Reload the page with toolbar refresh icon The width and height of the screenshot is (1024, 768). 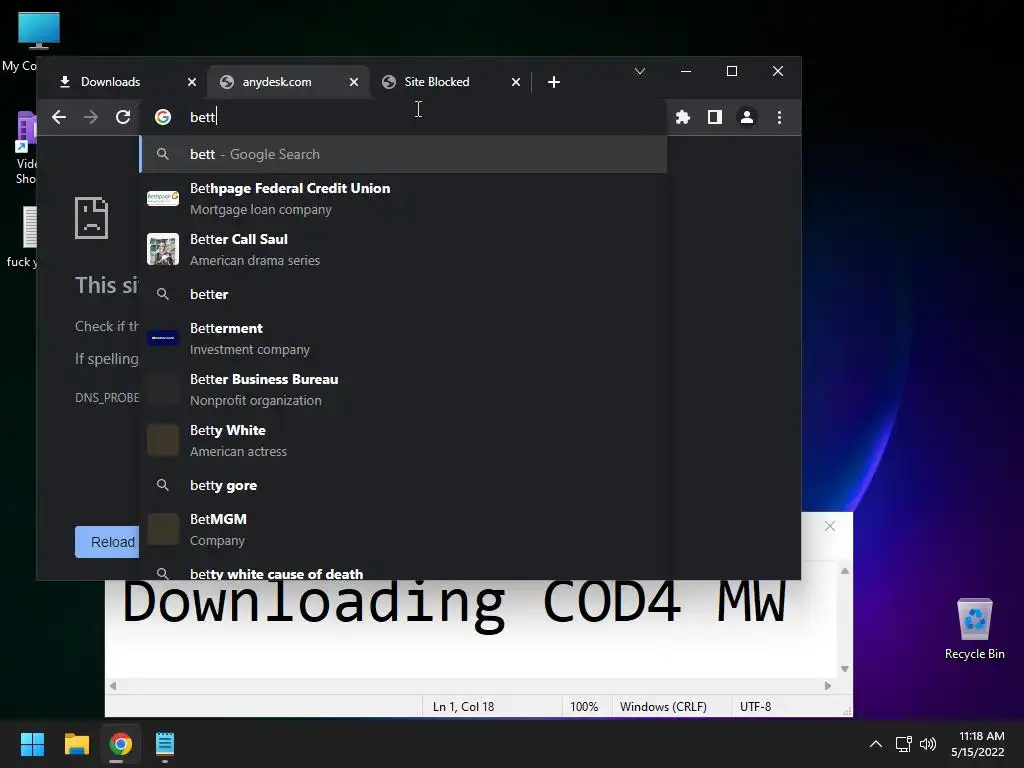click(x=123, y=117)
